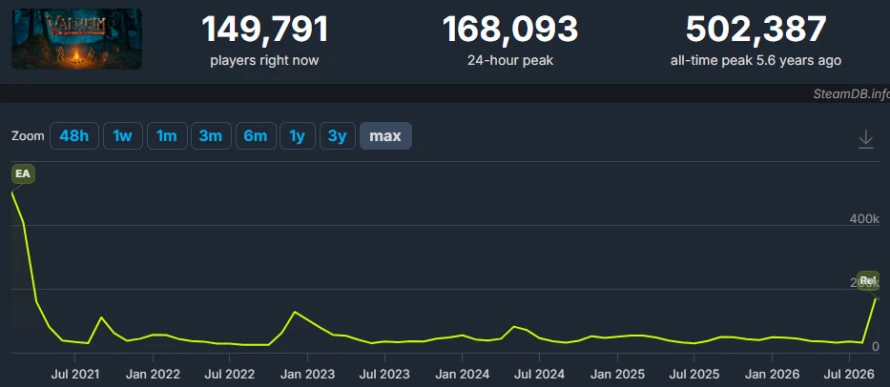Screen dimensions: 890x387
Task: Click the Rel release chart marker
Action: [868, 280]
